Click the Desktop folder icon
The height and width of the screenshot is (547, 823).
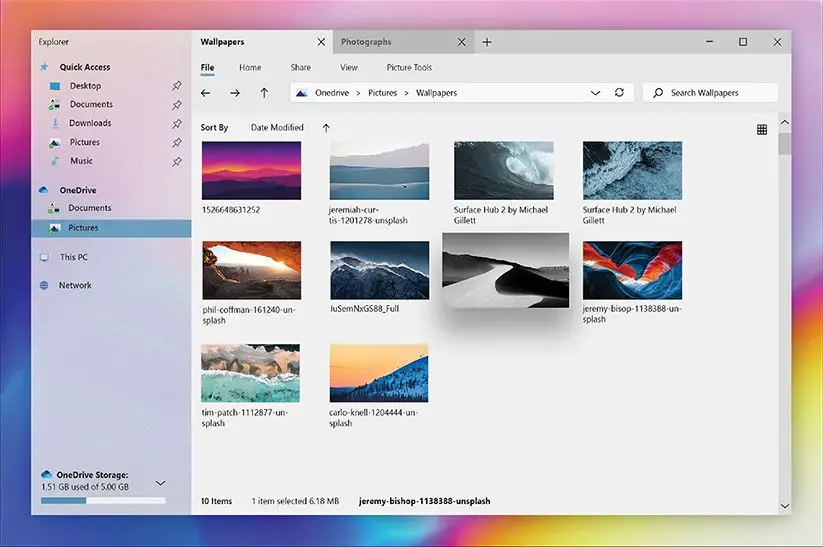55,86
